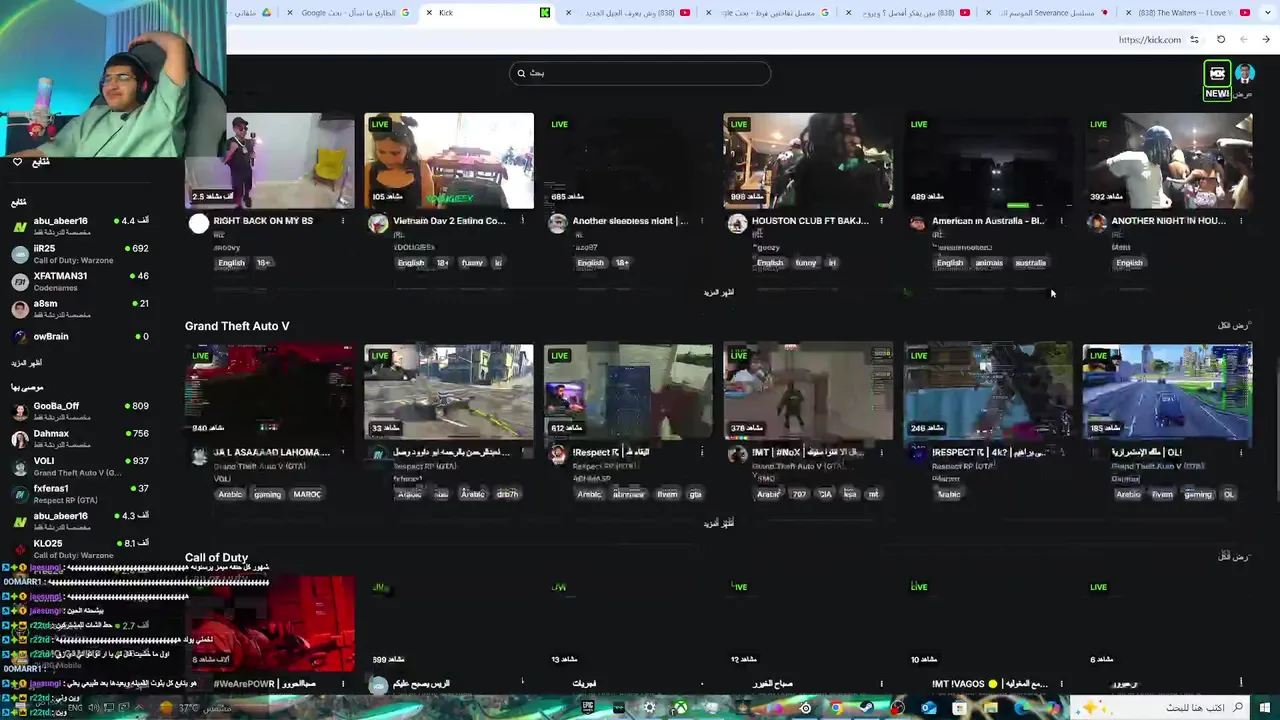Viewport: 1280px width, 720px height.
Task: Click the kick.com address bar
Action: tap(1150, 40)
